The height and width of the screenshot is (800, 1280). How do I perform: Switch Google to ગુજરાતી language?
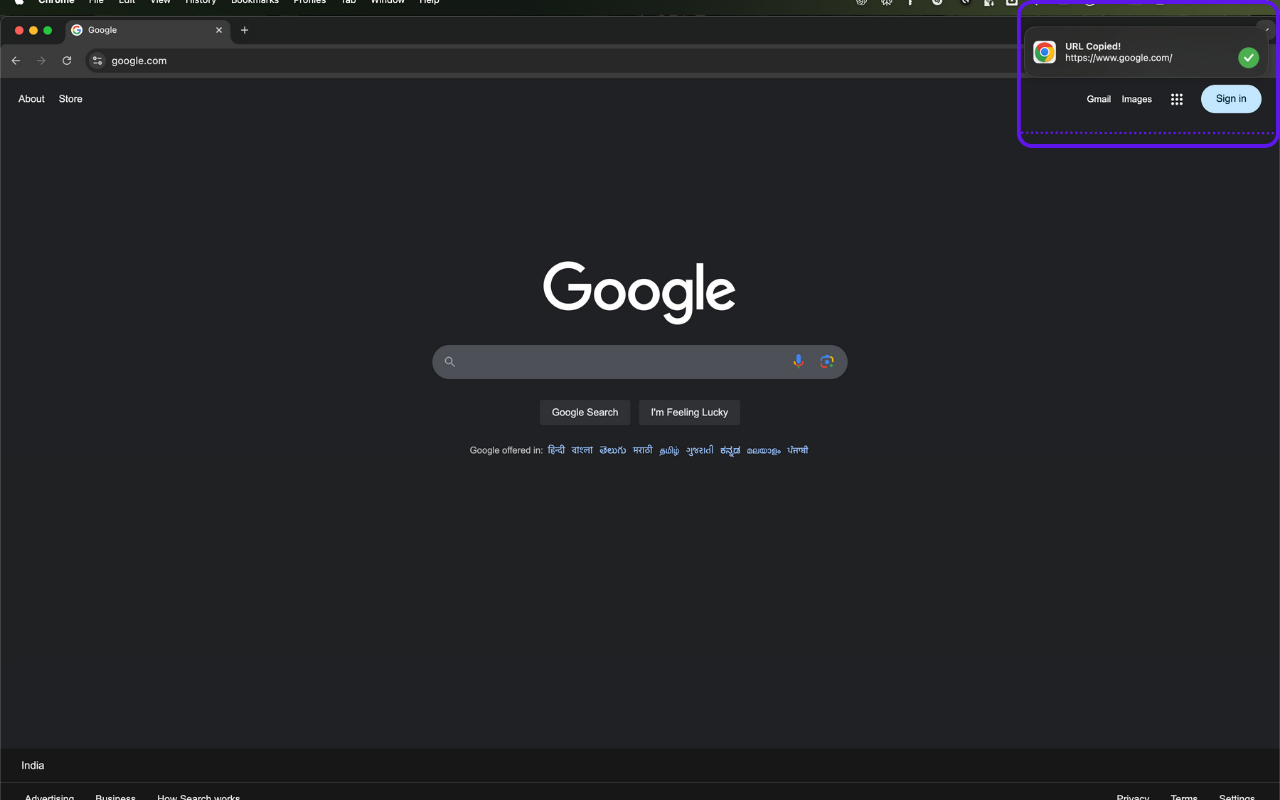click(700, 451)
